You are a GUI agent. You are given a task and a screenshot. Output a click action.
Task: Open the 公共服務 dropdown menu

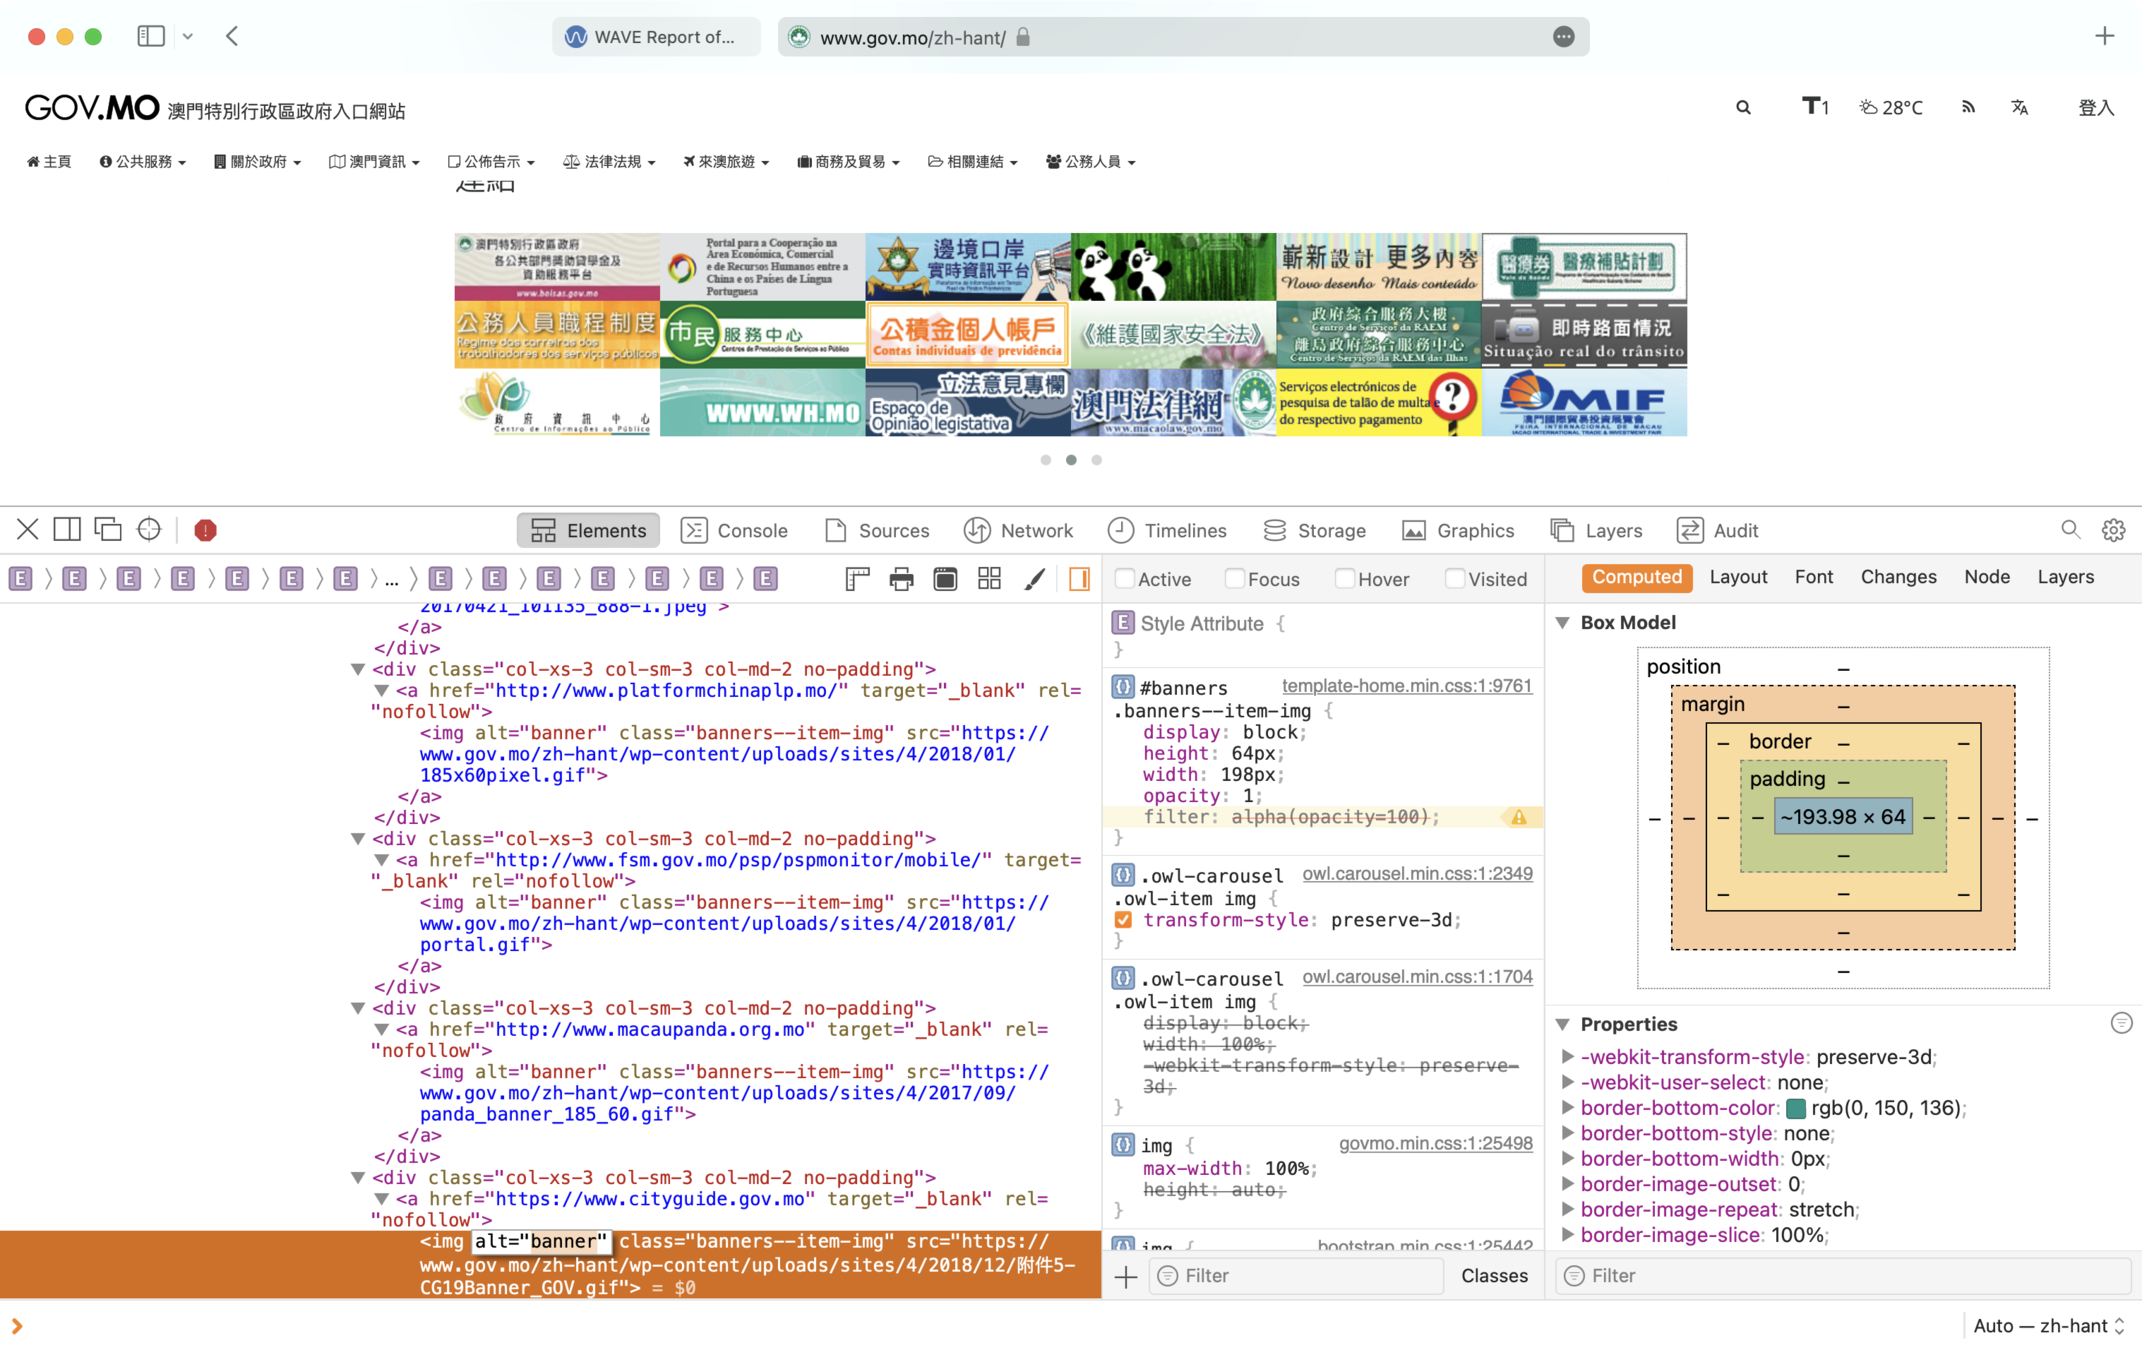(x=143, y=162)
